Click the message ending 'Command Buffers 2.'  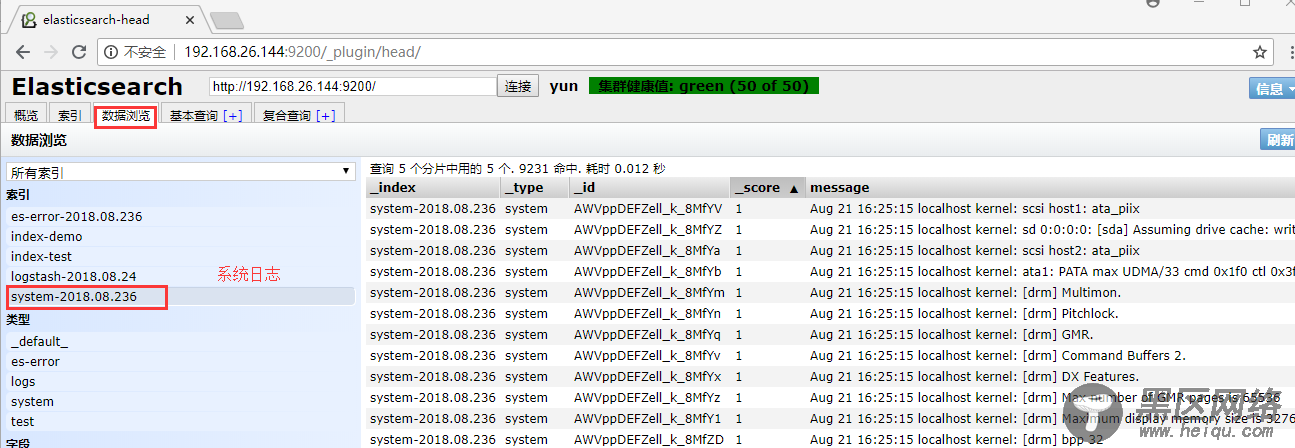coord(998,356)
